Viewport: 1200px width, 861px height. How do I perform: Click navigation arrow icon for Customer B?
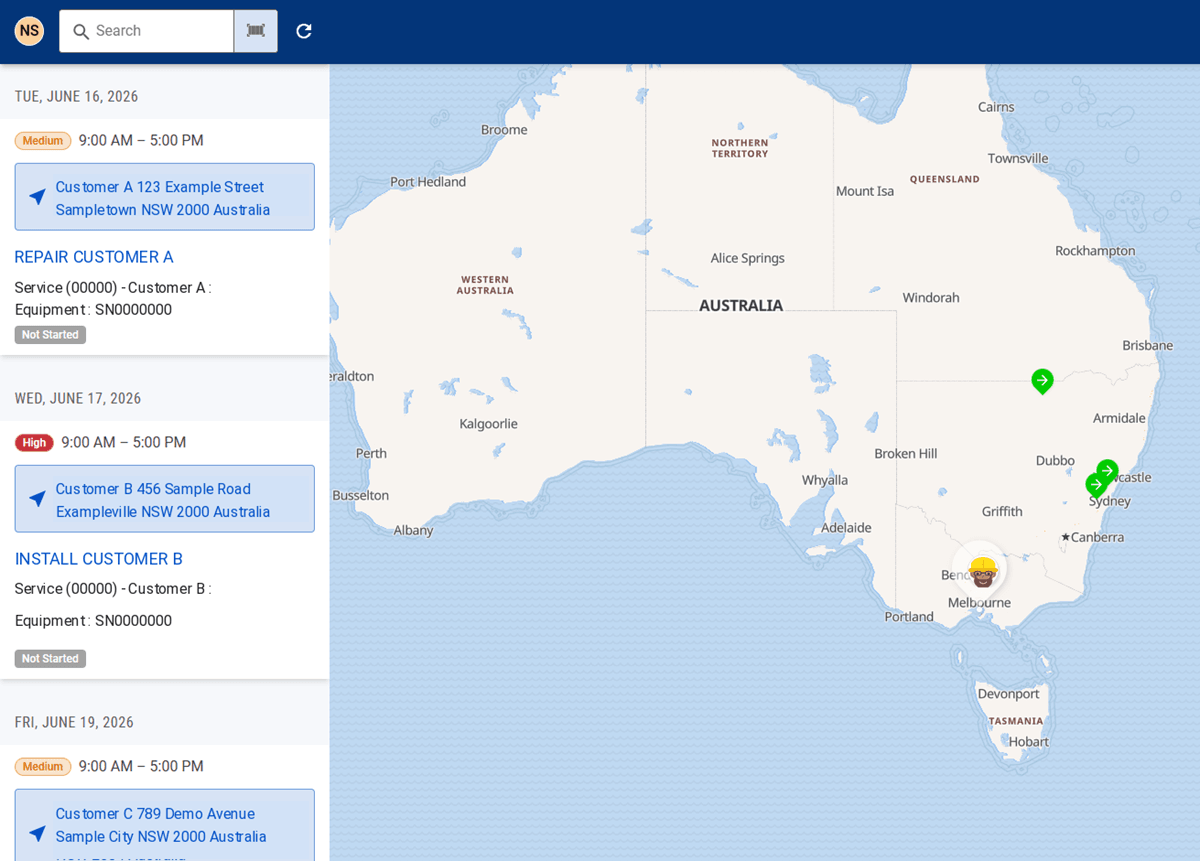click(x=37, y=499)
